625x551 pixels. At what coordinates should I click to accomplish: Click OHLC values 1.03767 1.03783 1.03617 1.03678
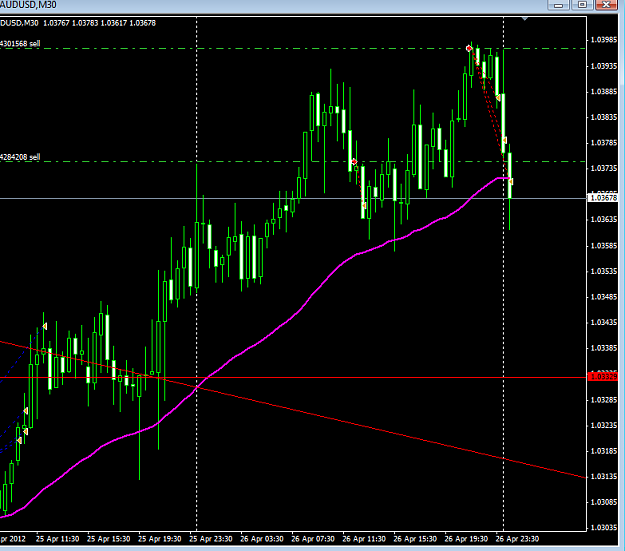click(99, 23)
